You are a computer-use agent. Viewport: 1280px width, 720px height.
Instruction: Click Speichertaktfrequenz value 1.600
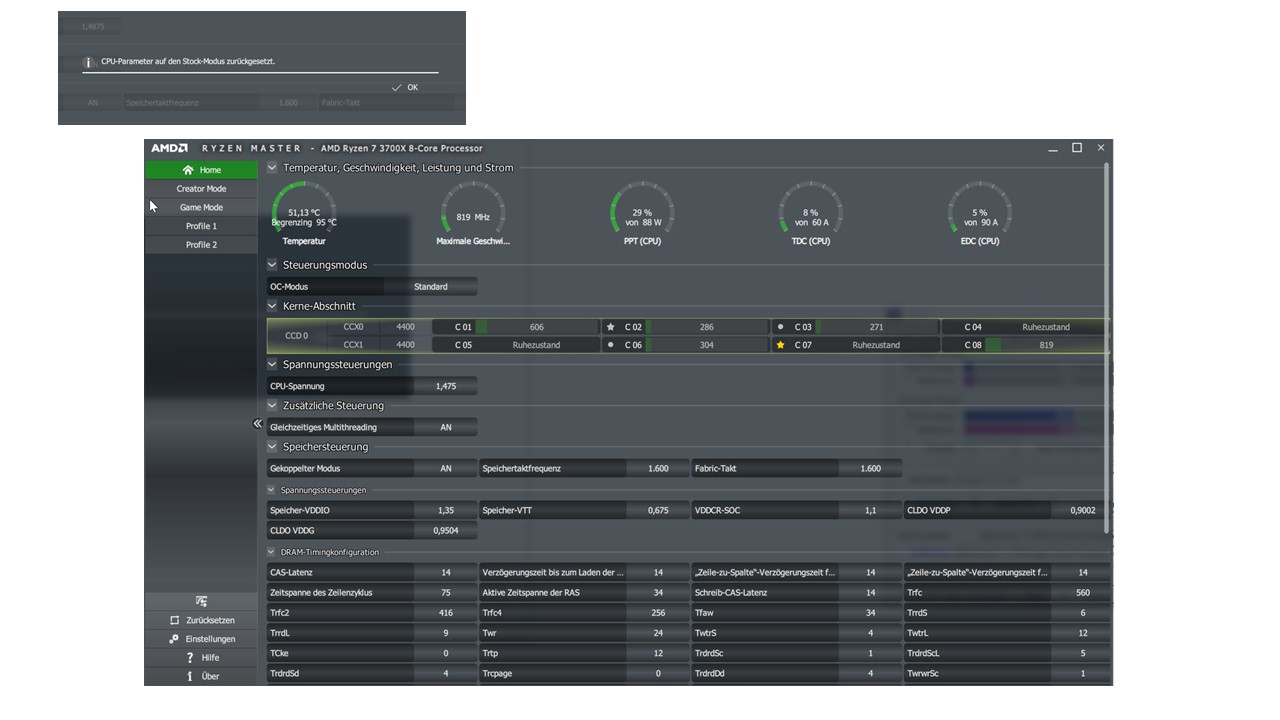[658, 468]
